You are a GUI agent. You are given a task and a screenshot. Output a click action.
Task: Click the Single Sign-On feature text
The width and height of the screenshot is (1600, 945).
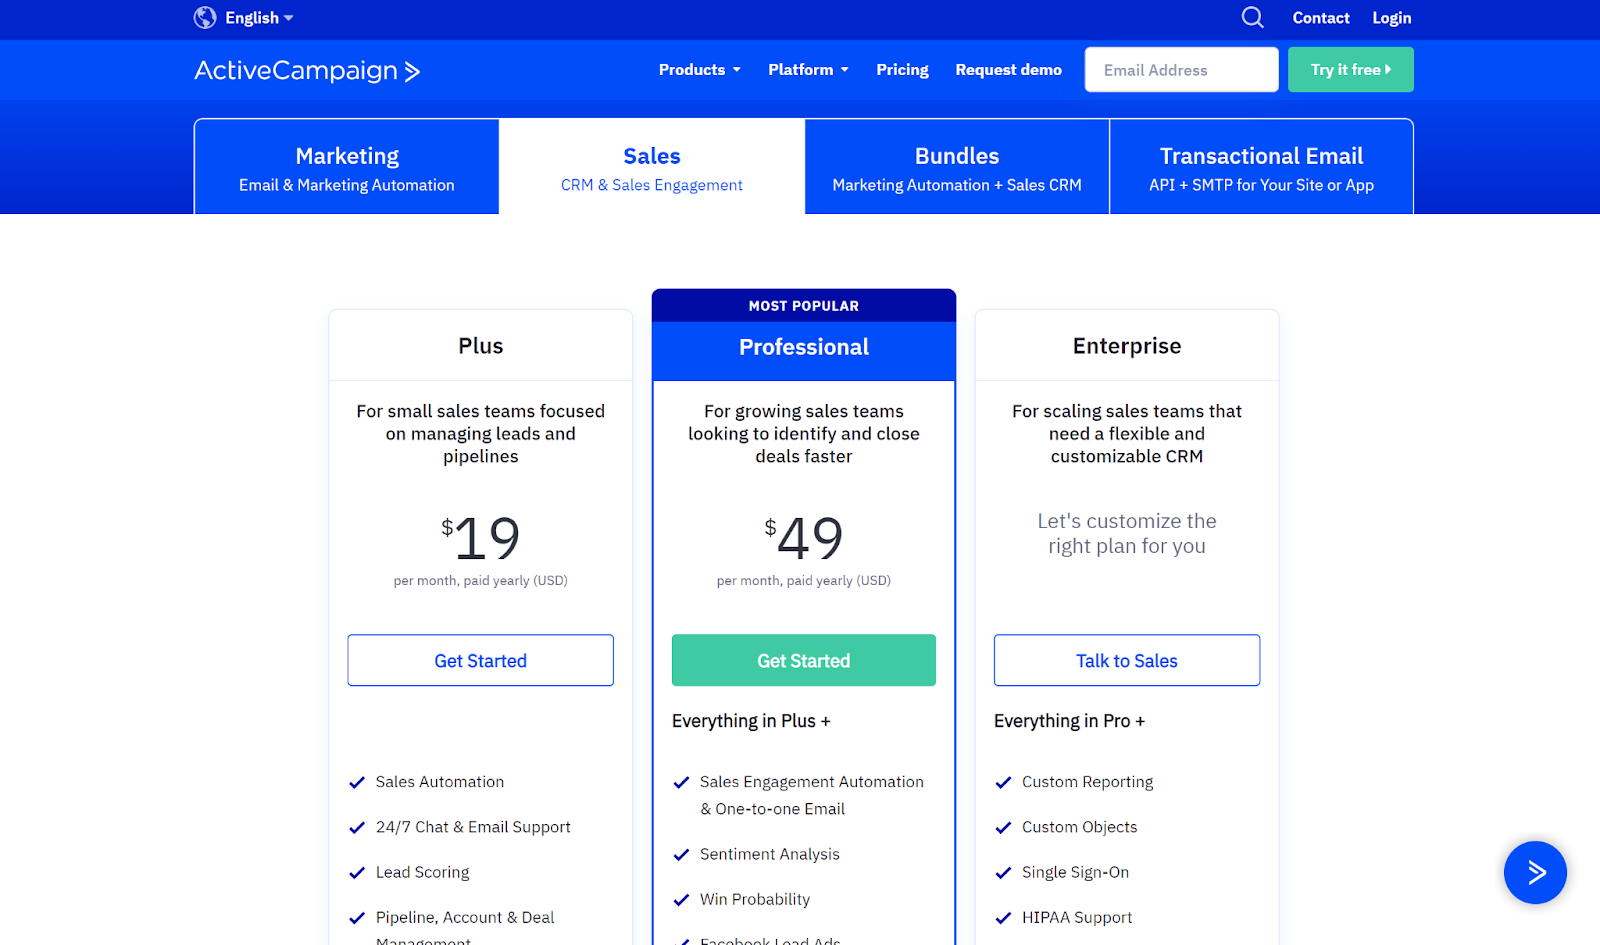click(1076, 872)
